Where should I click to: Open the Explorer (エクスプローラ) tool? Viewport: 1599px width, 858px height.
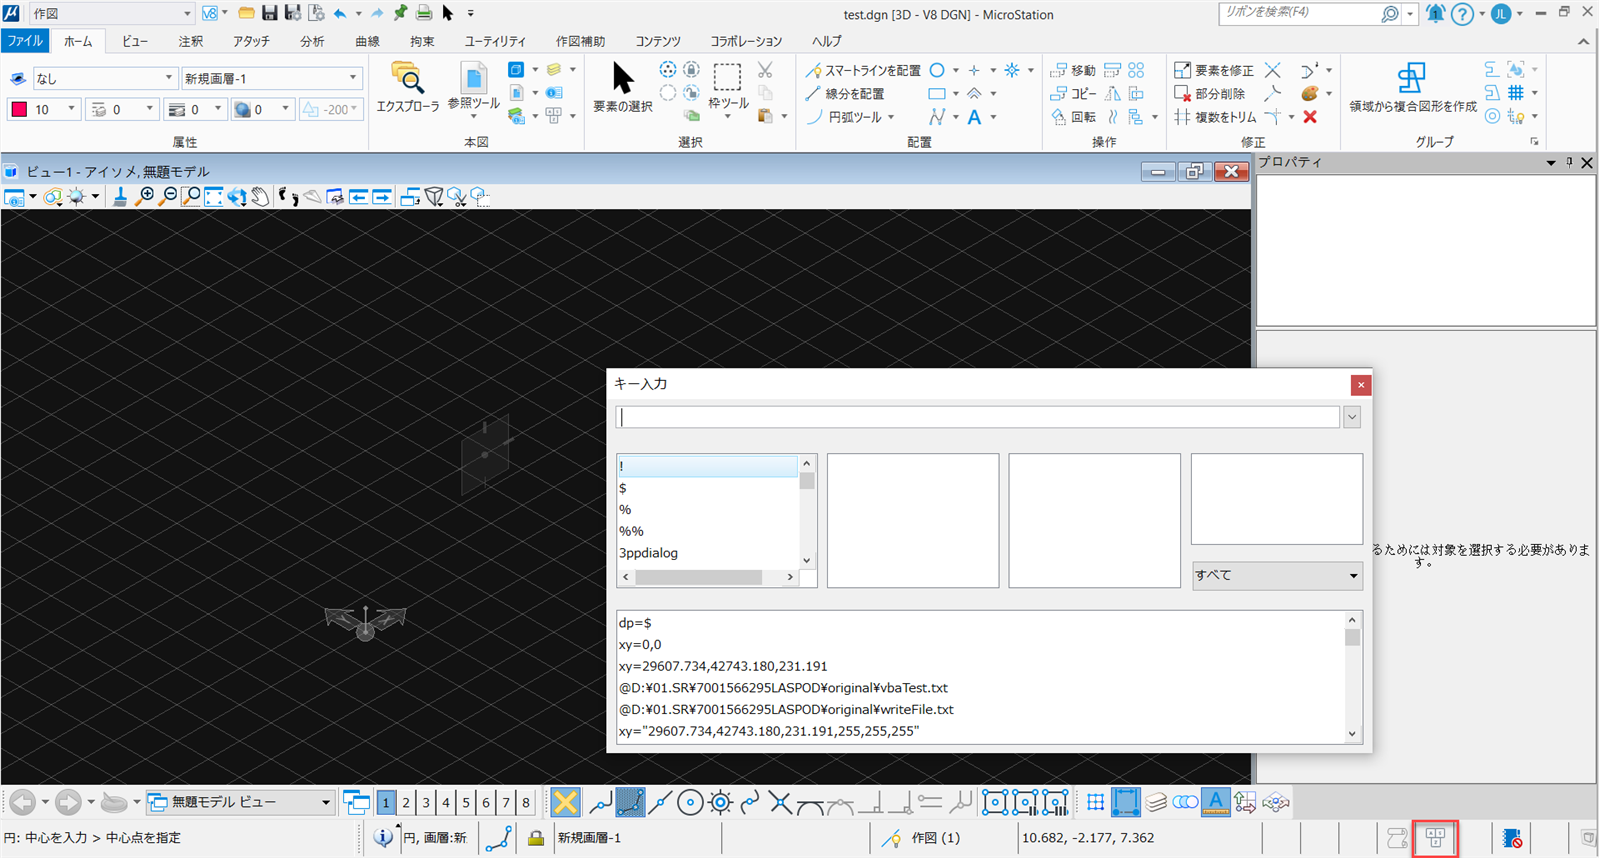tap(407, 86)
